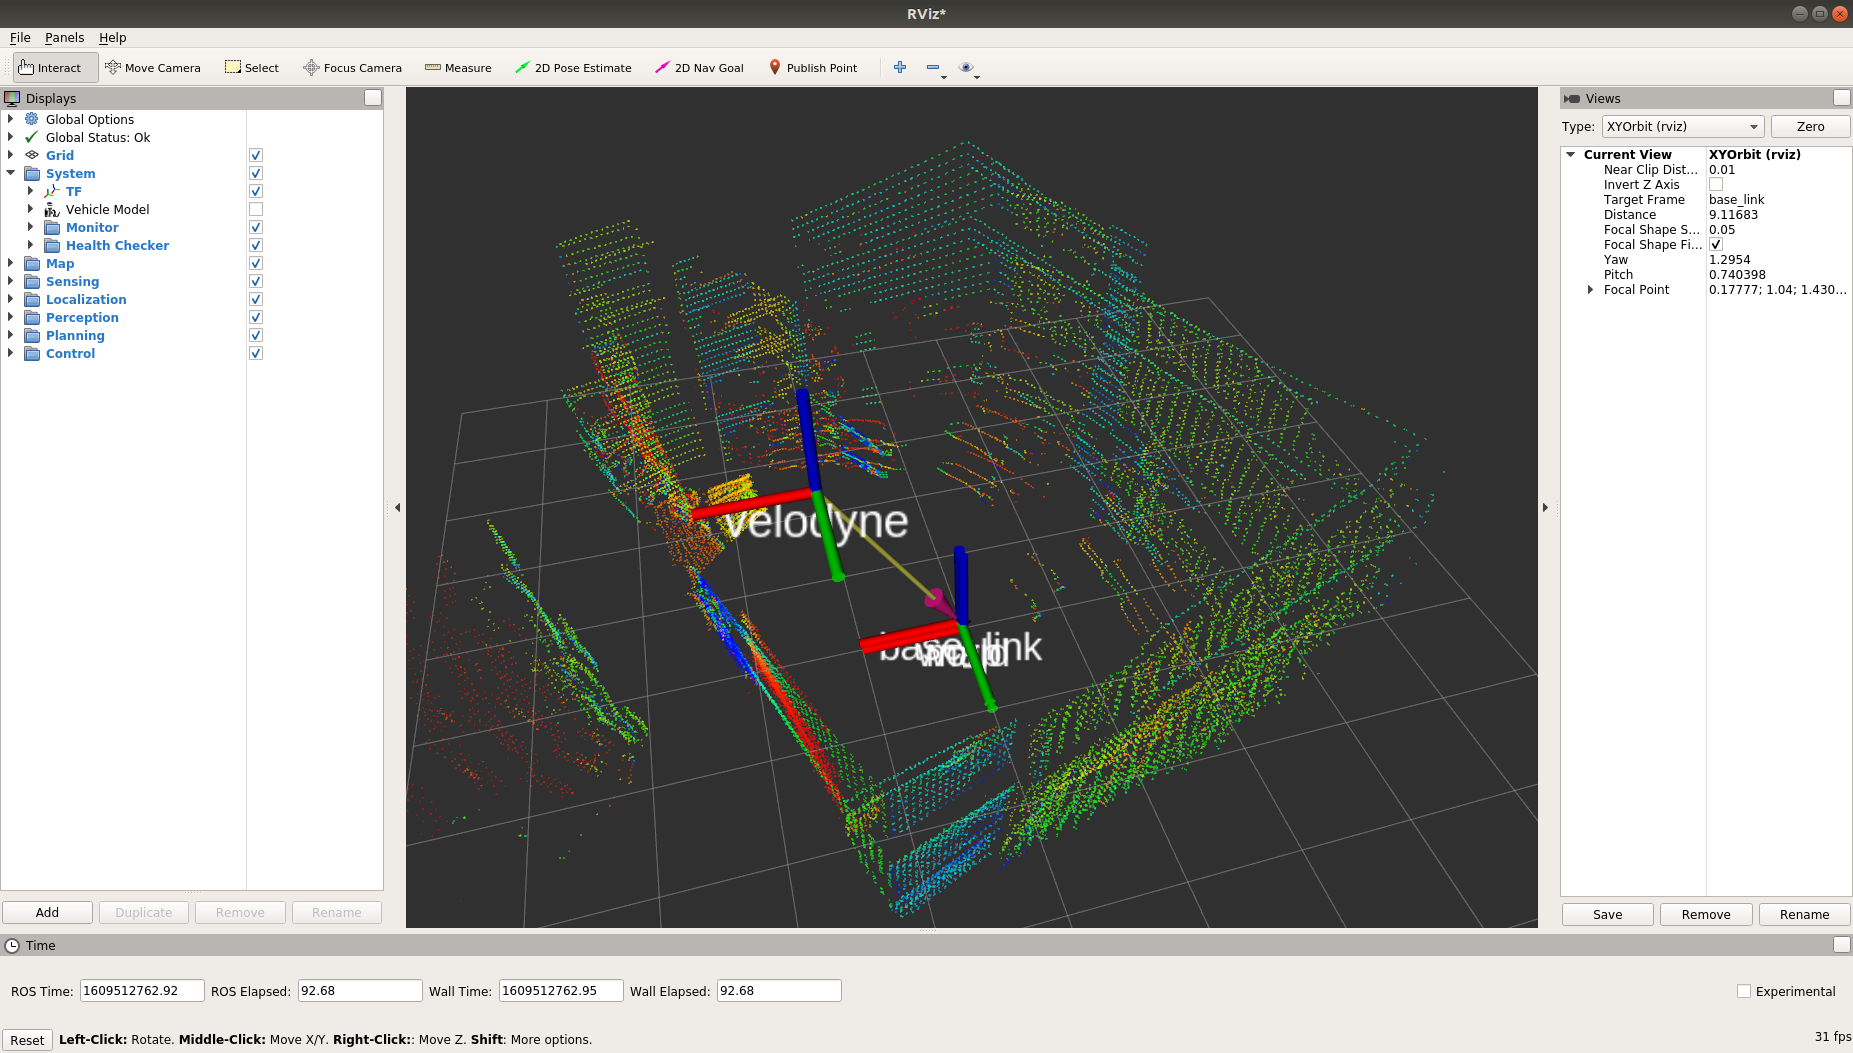The height and width of the screenshot is (1053, 1853).
Task: Enable the Vehicle Model display
Action: click(256, 209)
